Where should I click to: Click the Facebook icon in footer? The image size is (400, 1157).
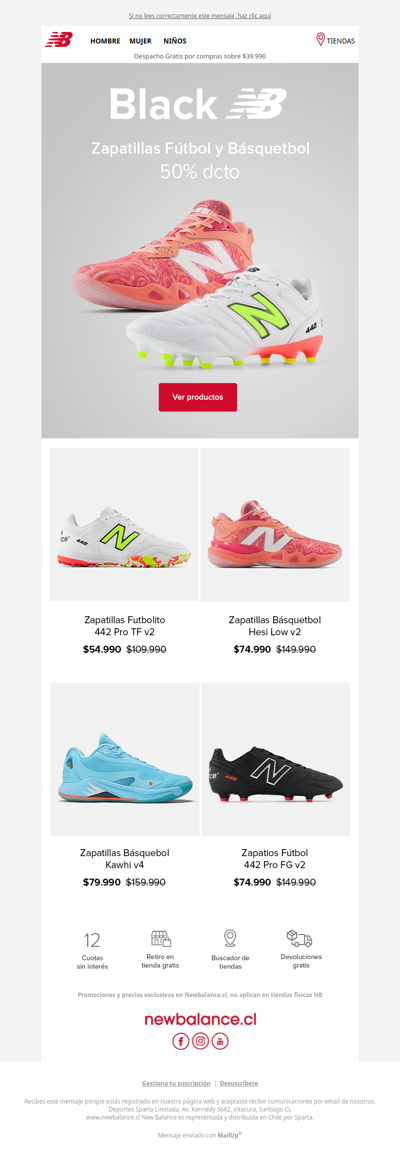(181, 1041)
